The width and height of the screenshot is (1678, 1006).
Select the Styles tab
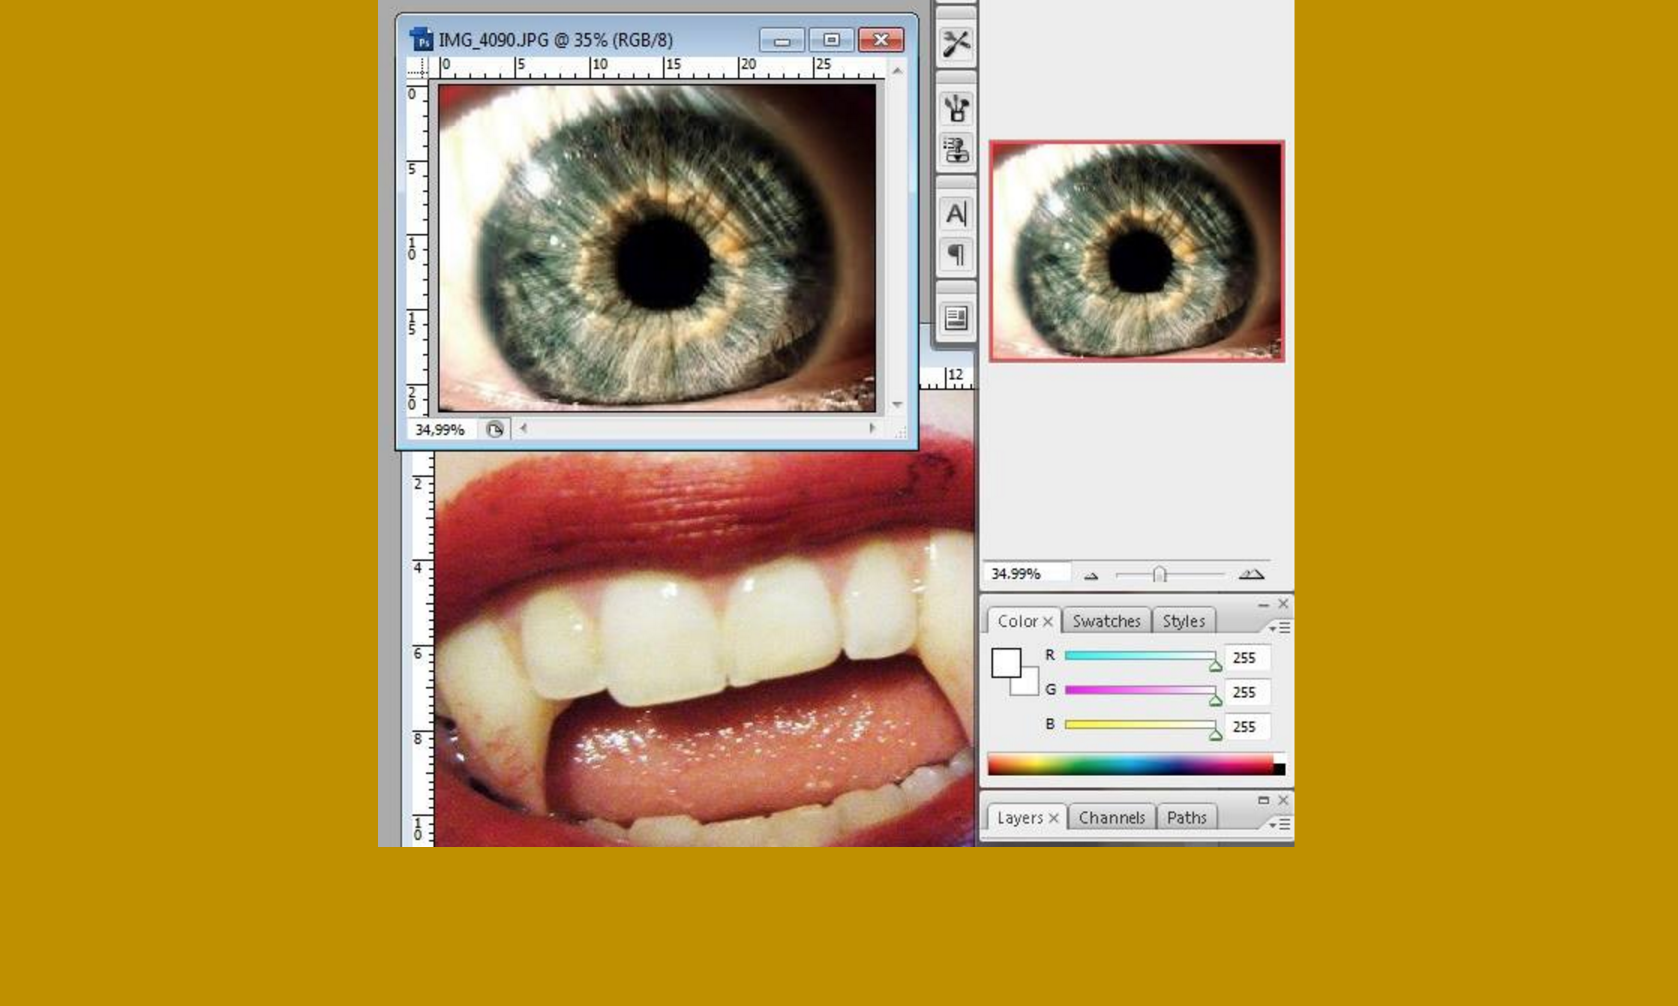tap(1184, 621)
